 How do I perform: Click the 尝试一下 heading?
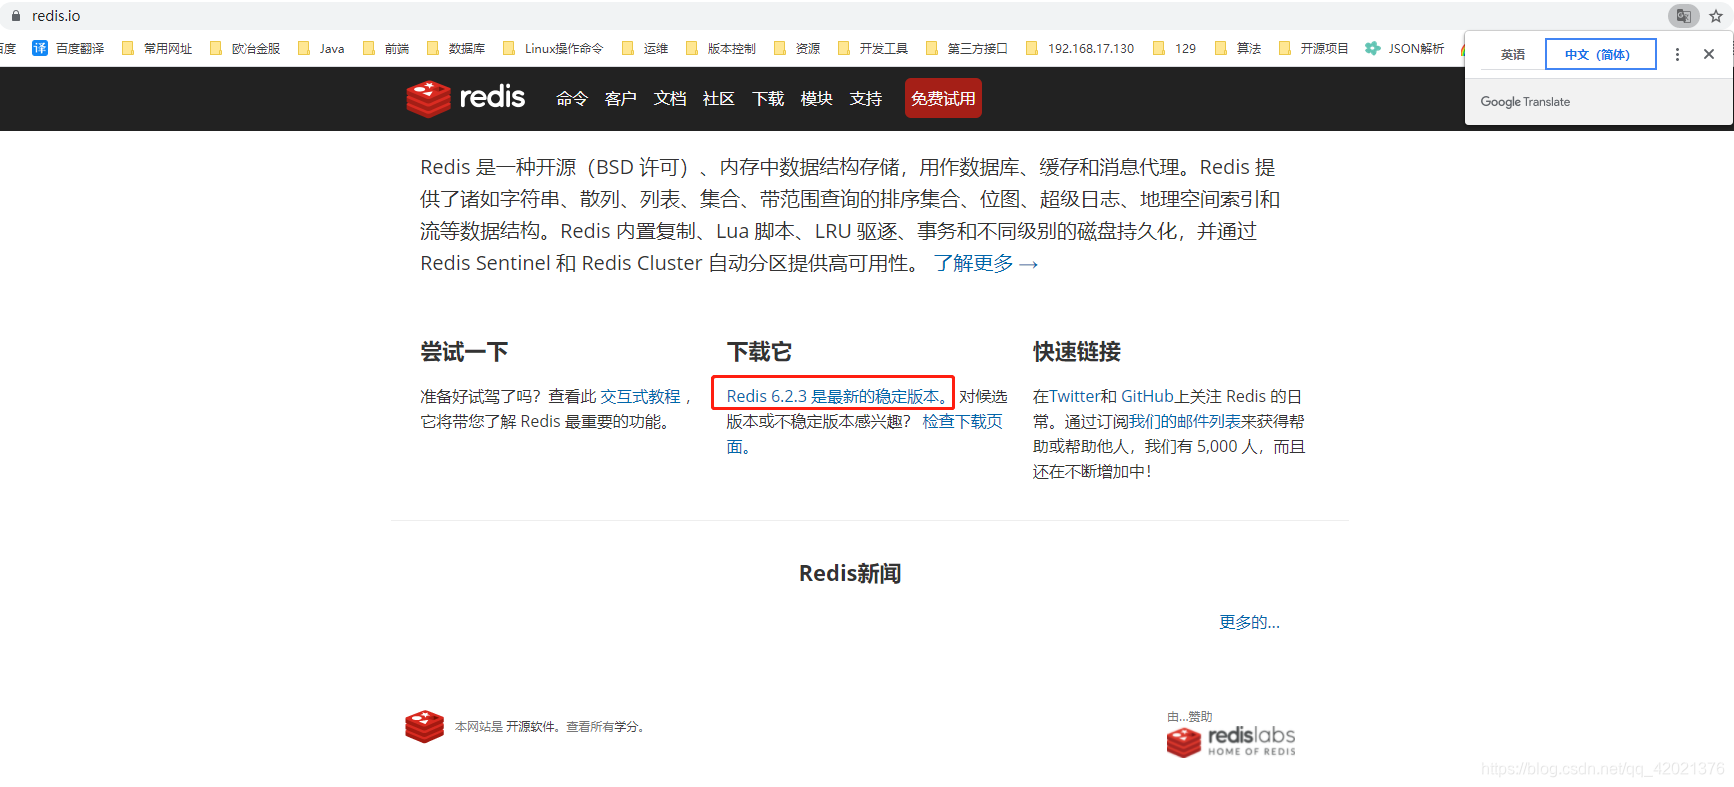464,352
